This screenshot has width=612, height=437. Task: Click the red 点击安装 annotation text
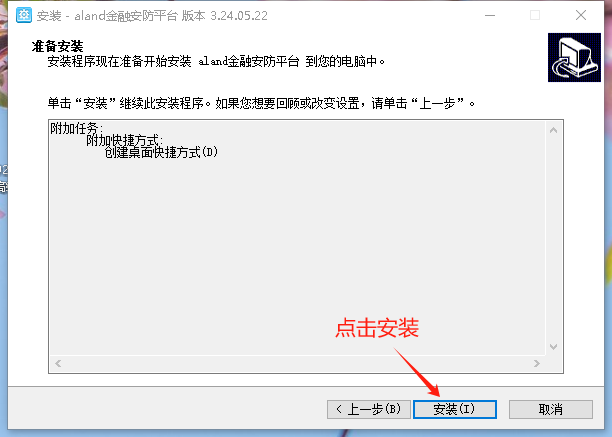(x=377, y=328)
